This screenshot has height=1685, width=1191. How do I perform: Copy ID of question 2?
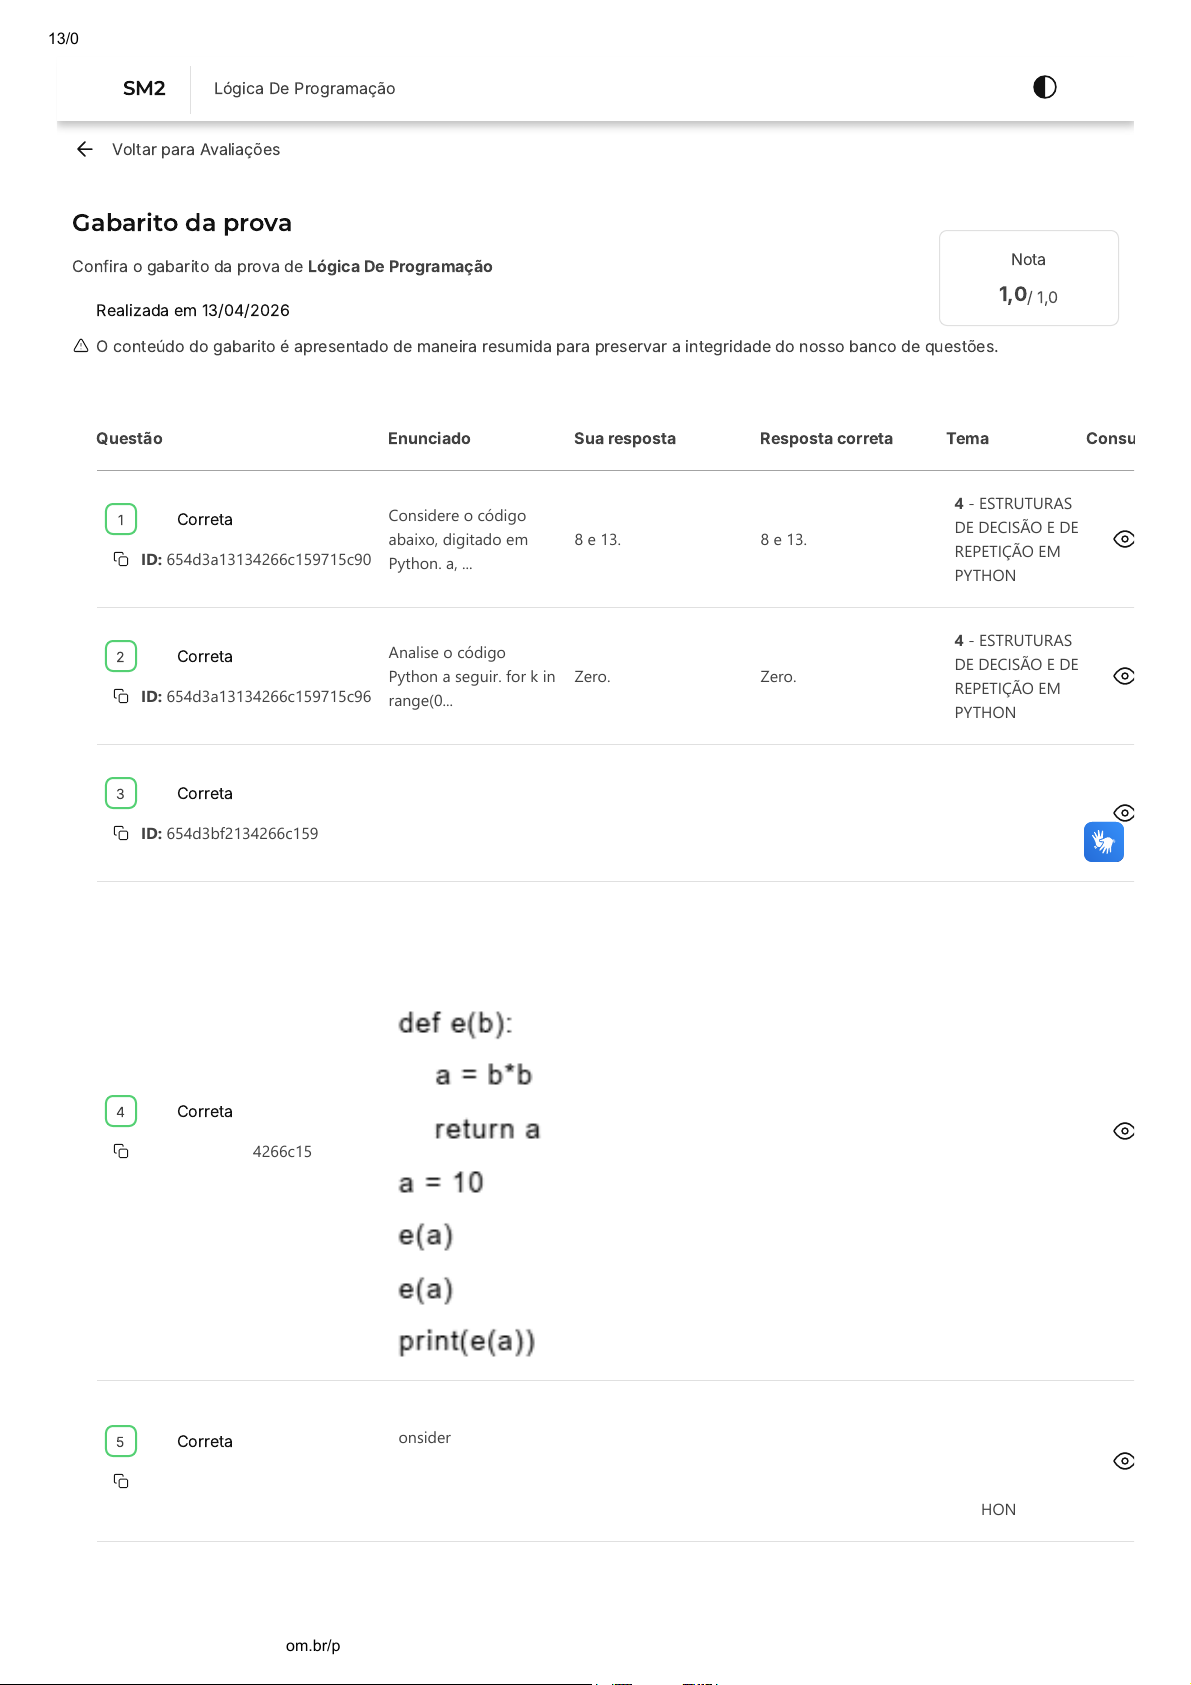tap(121, 696)
